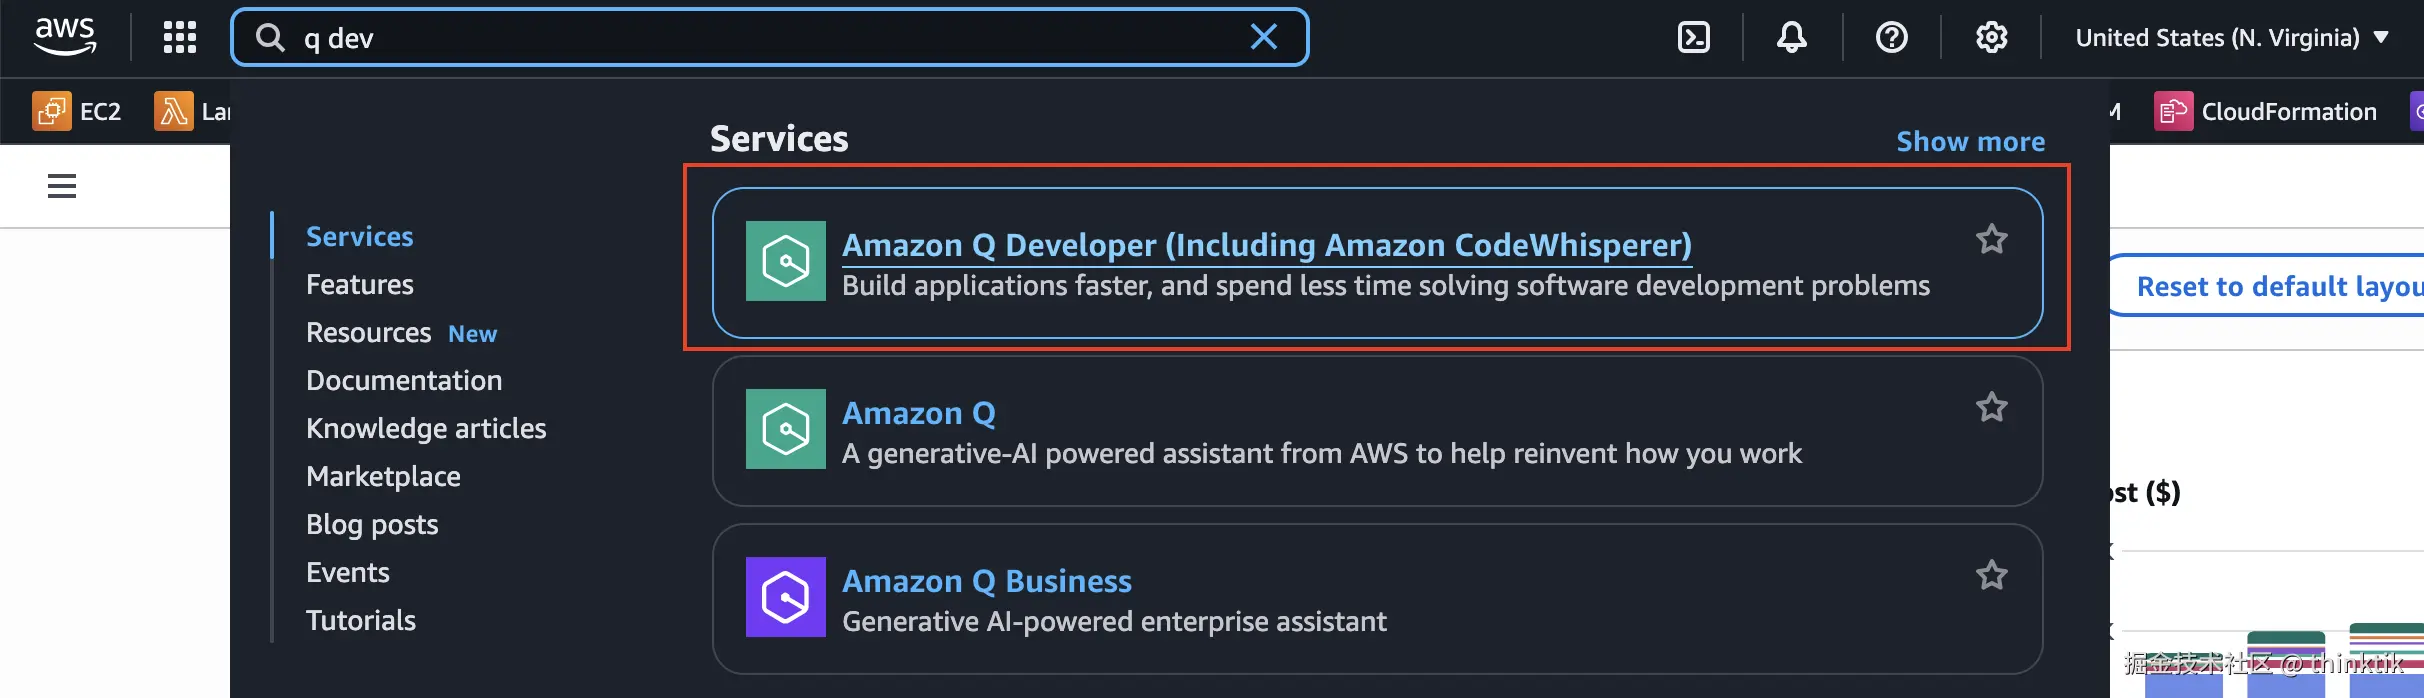Open the CloudShell terminal icon
This screenshot has width=2424, height=698.
pos(1694,37)
